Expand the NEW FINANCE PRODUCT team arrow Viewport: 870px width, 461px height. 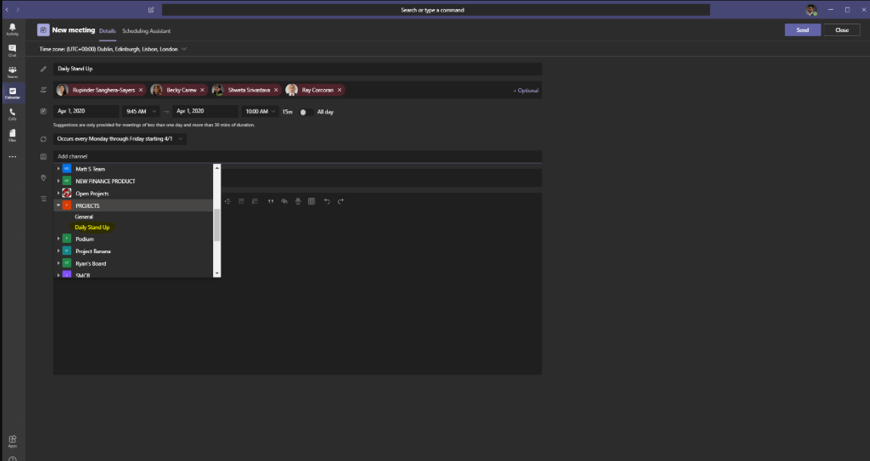[x=58, y=181]
